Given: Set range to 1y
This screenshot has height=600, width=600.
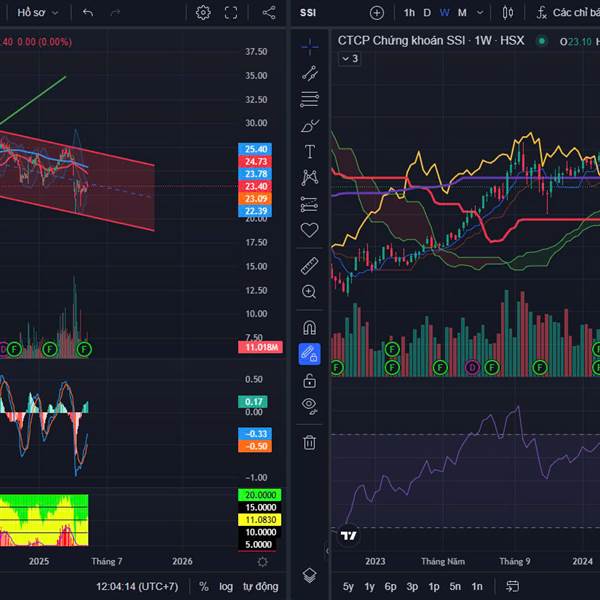Looking at the screenshot, I should [369, 586].
